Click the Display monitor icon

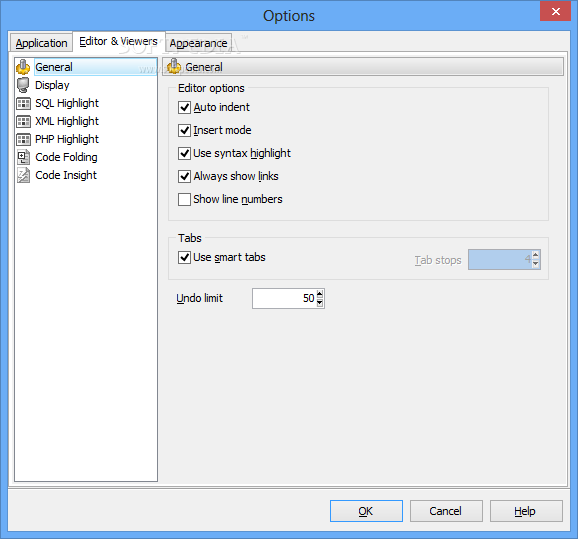23,85
